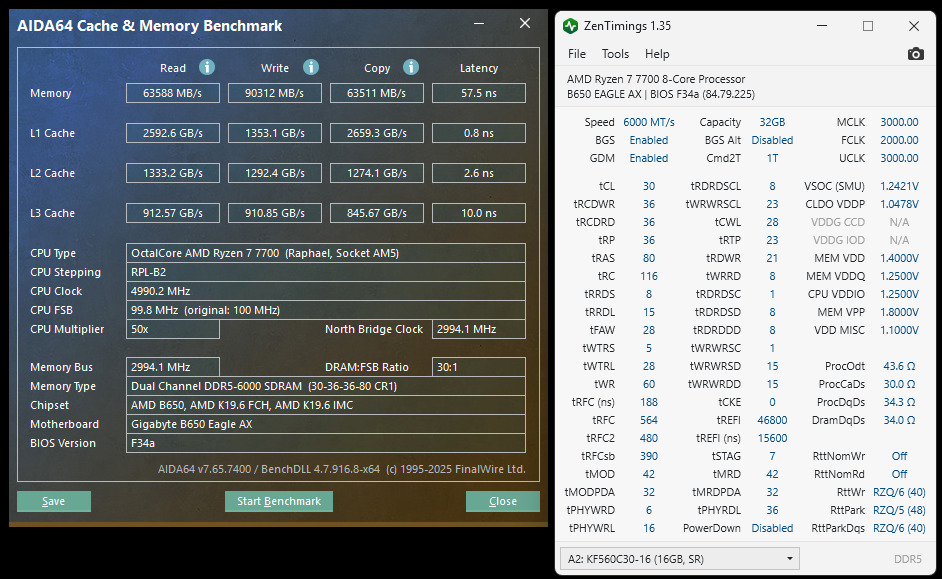Screen dimensions: 942x579
Task: Click the Copy info icon in AIDA64
Action: [x=411, y=67]
